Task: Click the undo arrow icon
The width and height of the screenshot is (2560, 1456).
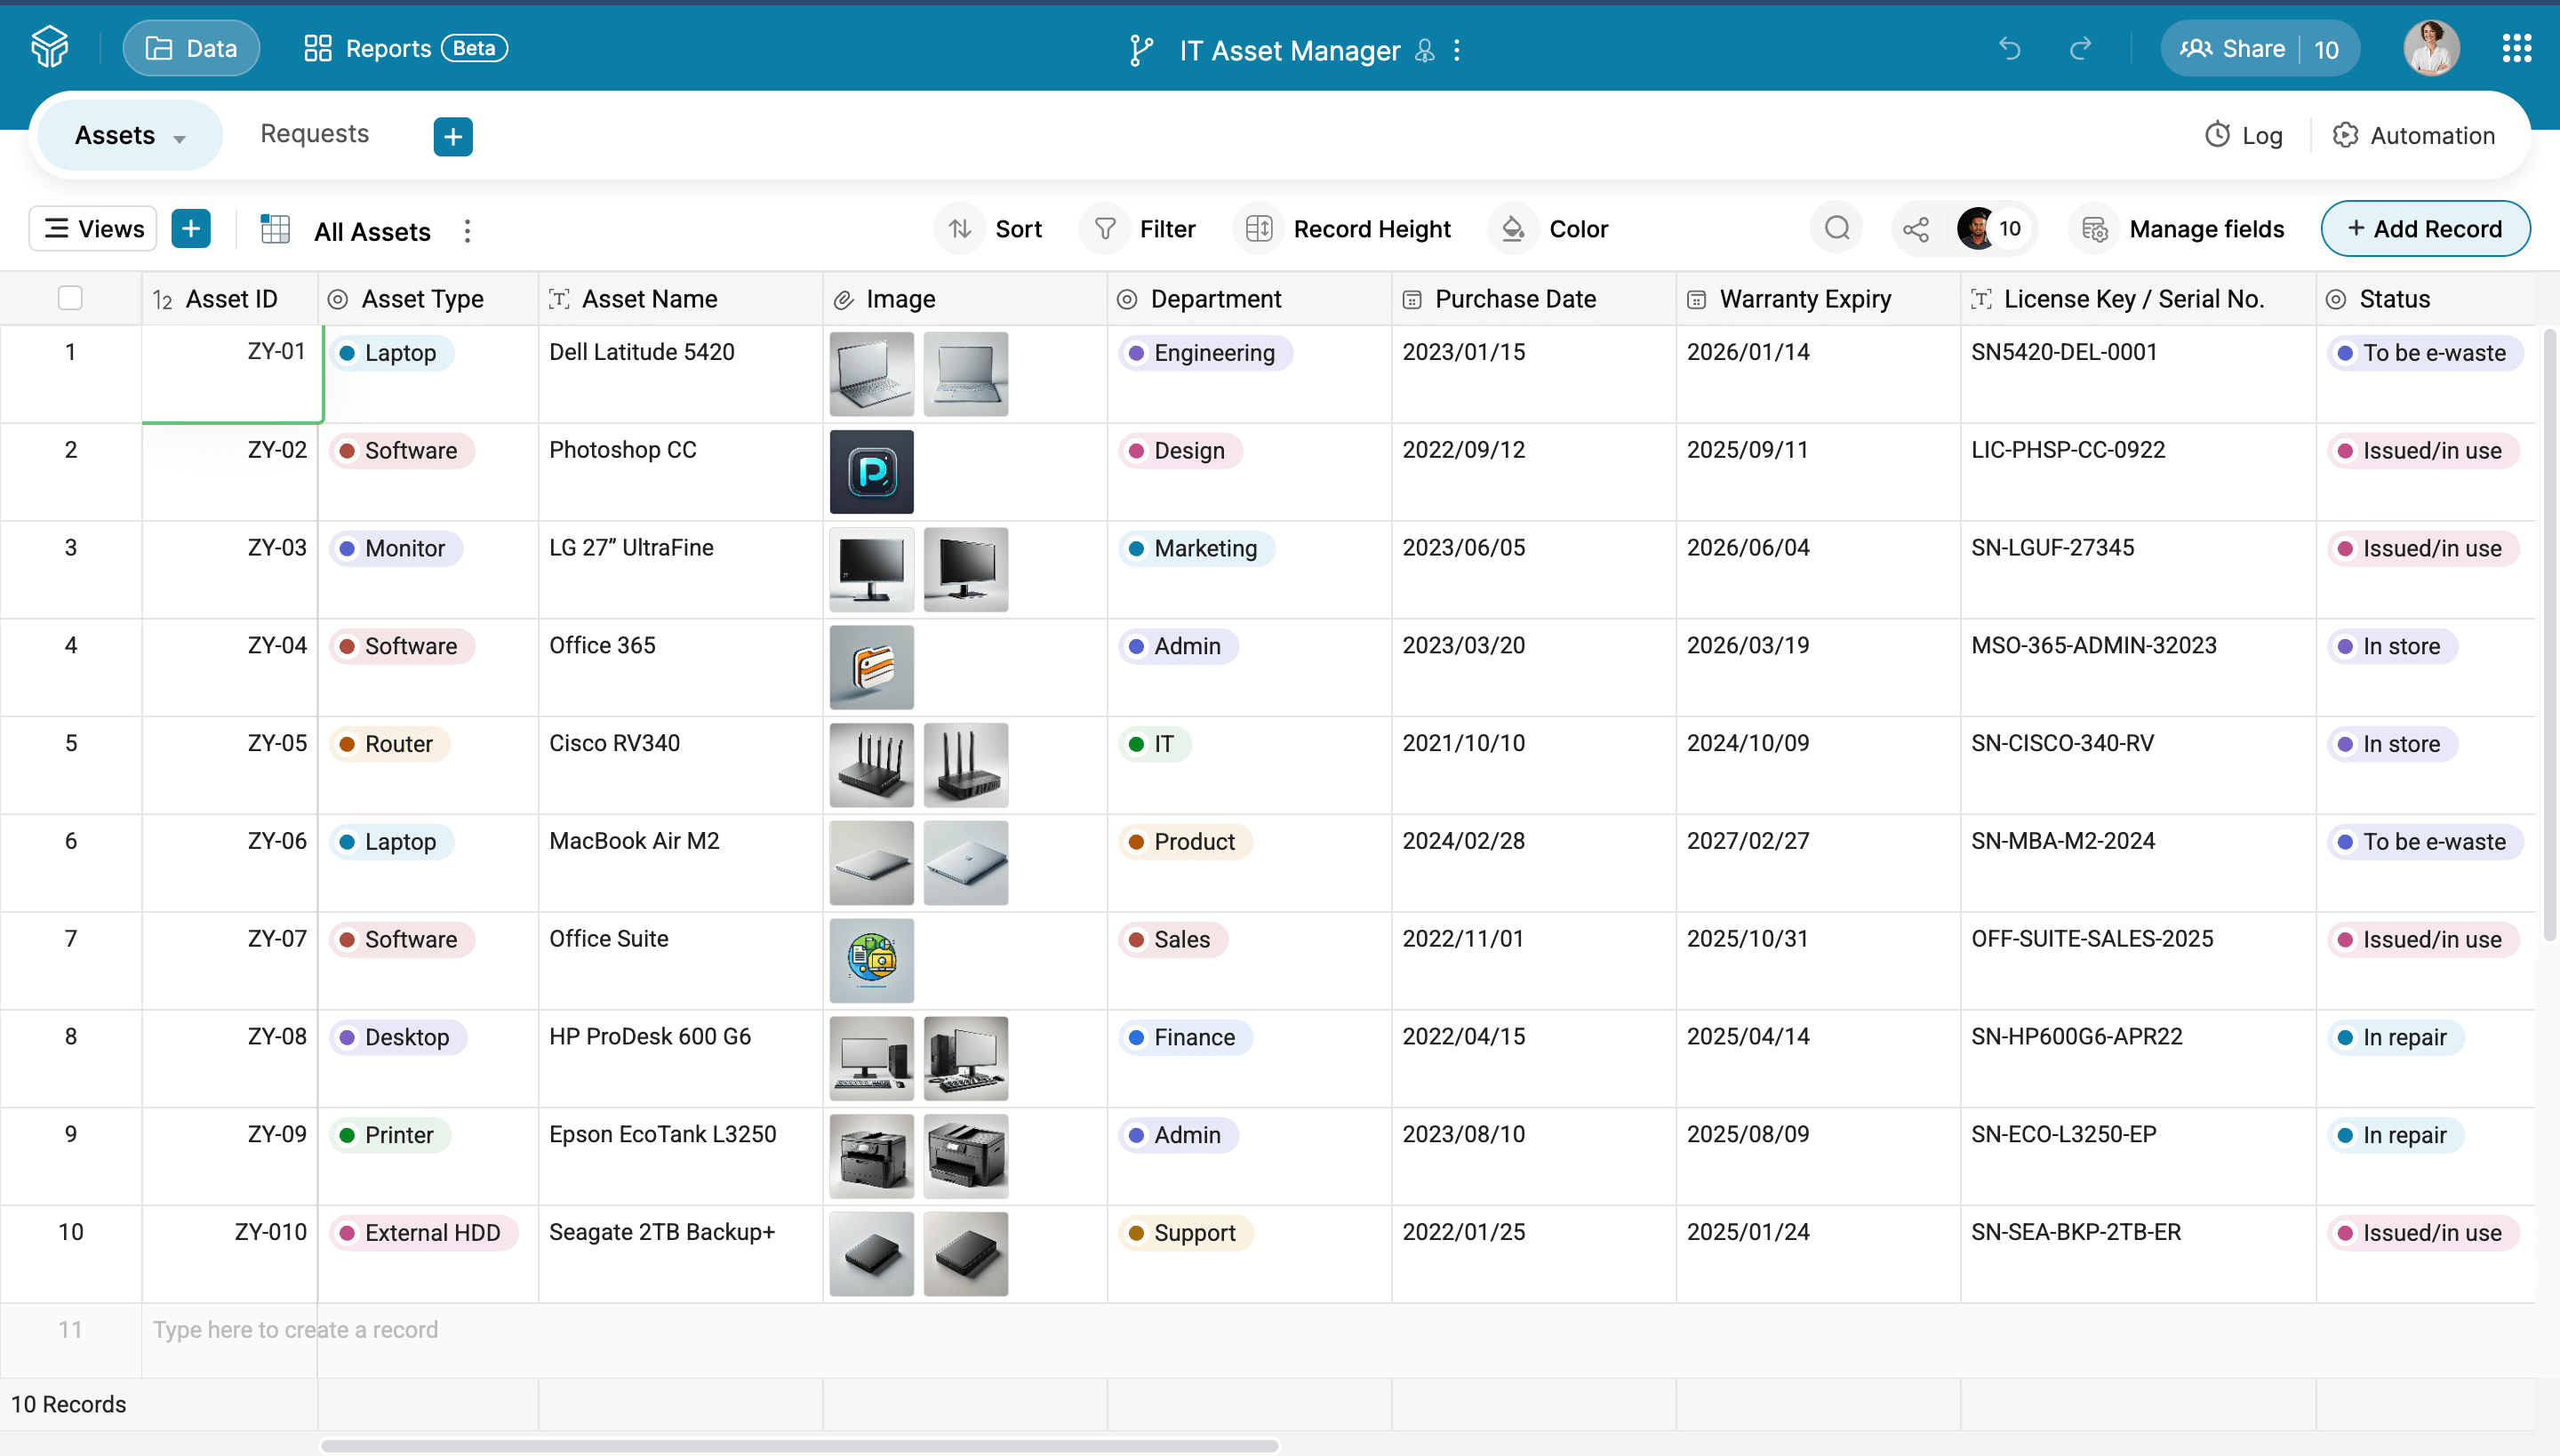Action: (2009, 48)
